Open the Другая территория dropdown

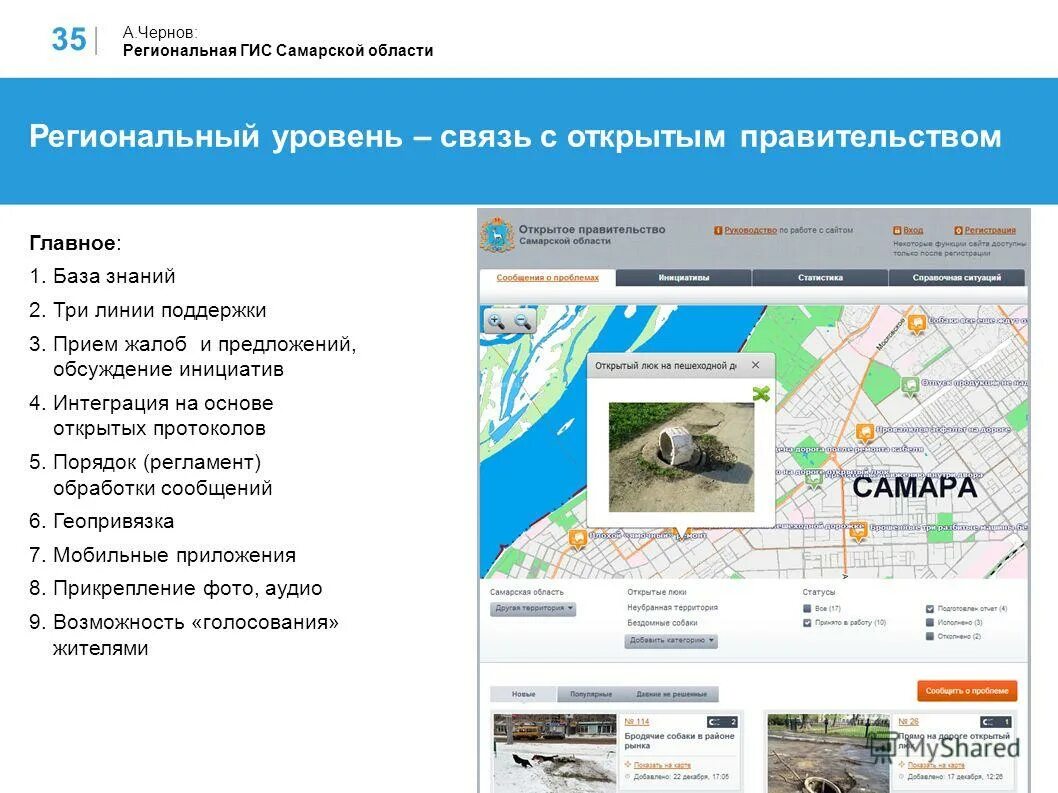(x=533, y=607)
